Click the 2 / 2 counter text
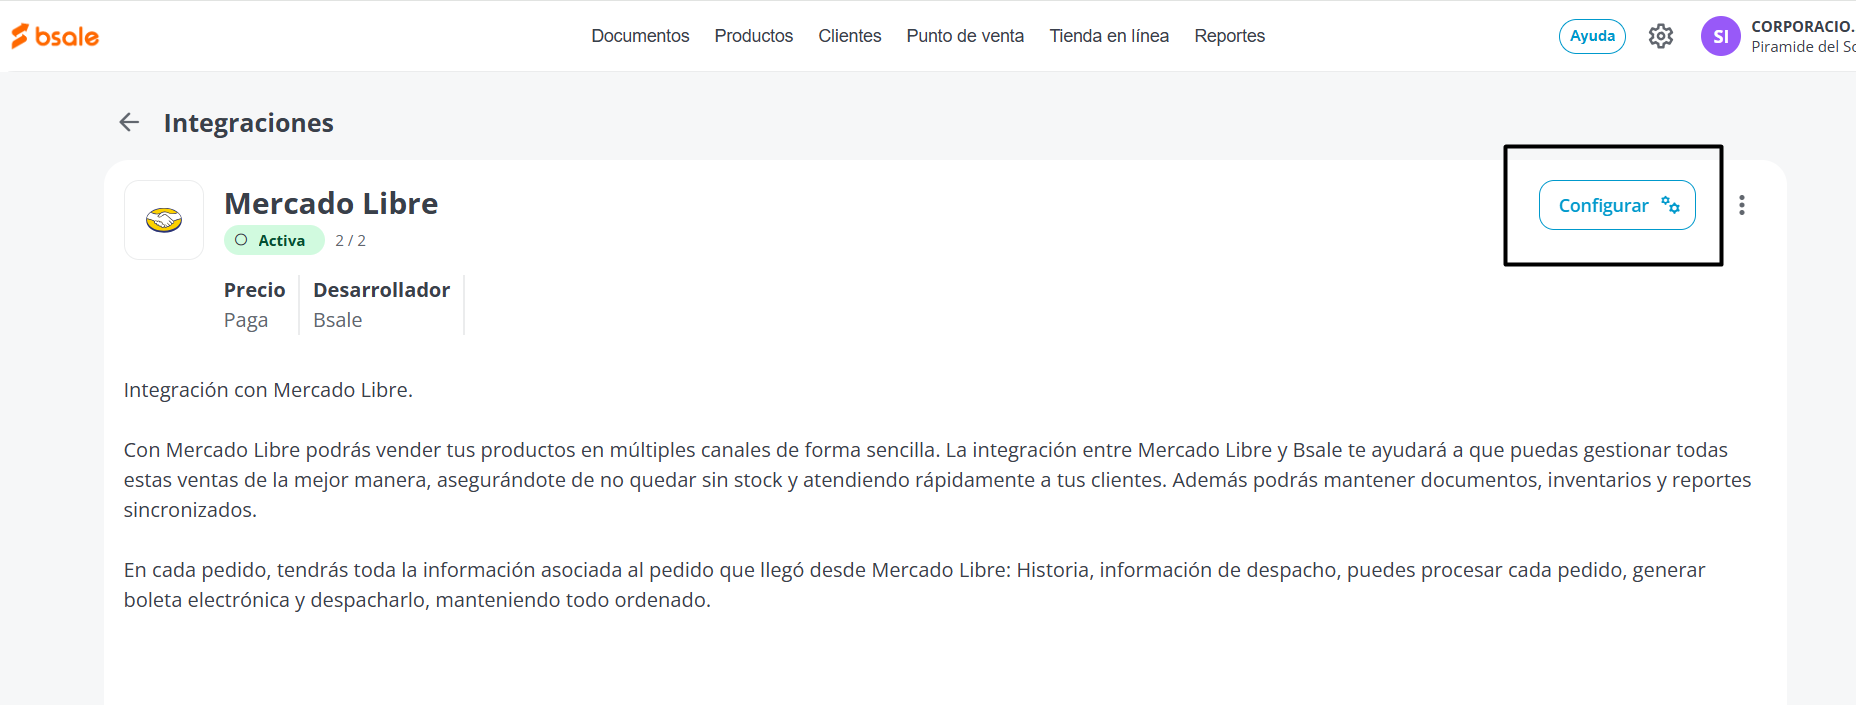Viewport: 1856px width, 705px height. [x=350, y=241]
